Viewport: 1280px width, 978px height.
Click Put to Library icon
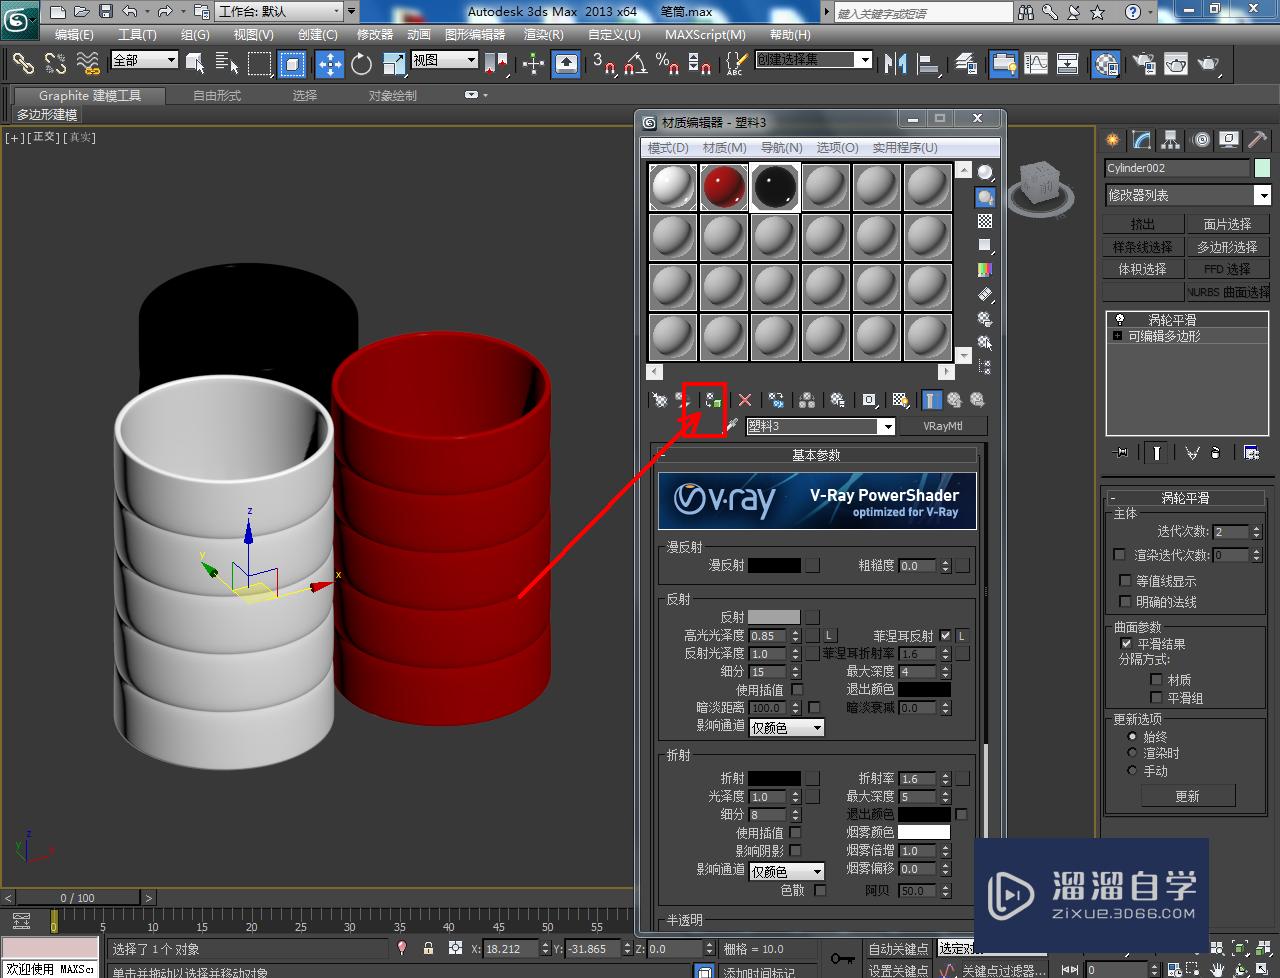point(838,400)
